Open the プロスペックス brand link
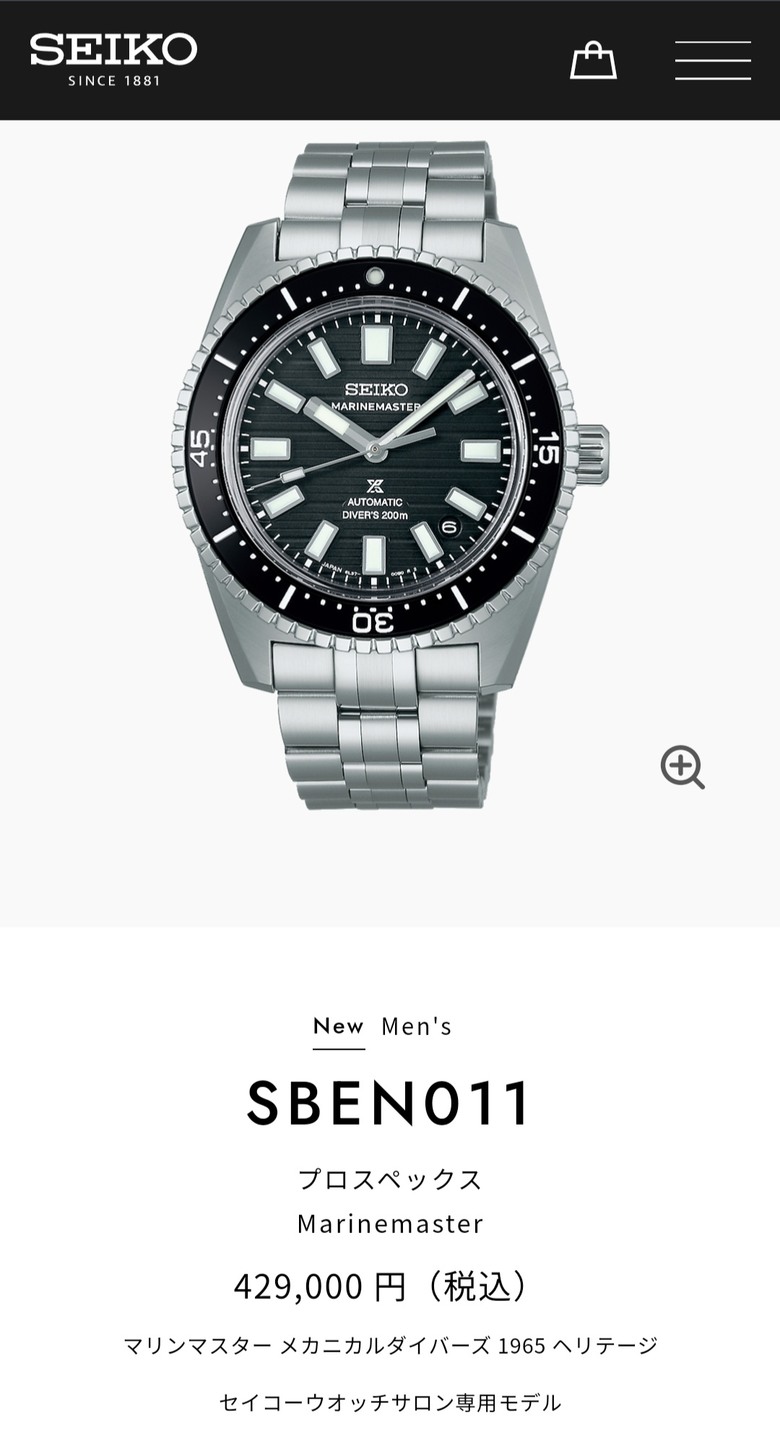This screenshot has width=780, height=1431. [390, 1179]
